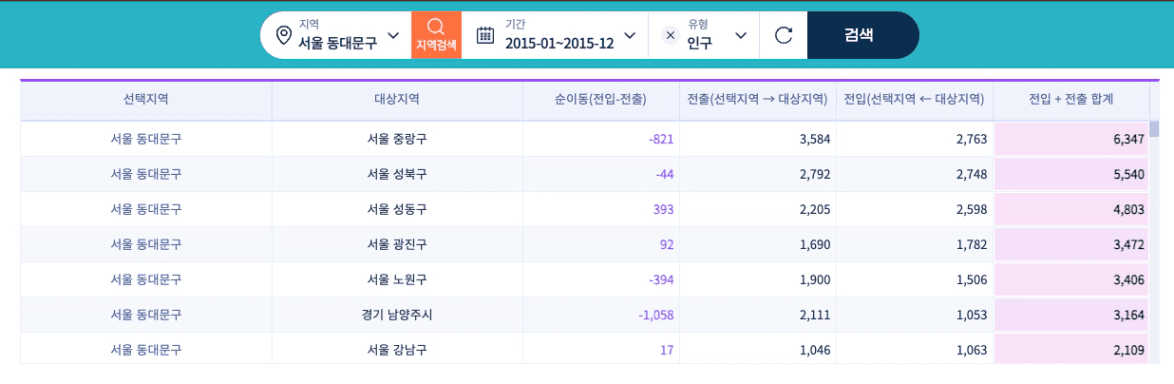Viewport: 1174px width, 384px height.
Task: Click total value 6,347
Action: (1129, 139)
